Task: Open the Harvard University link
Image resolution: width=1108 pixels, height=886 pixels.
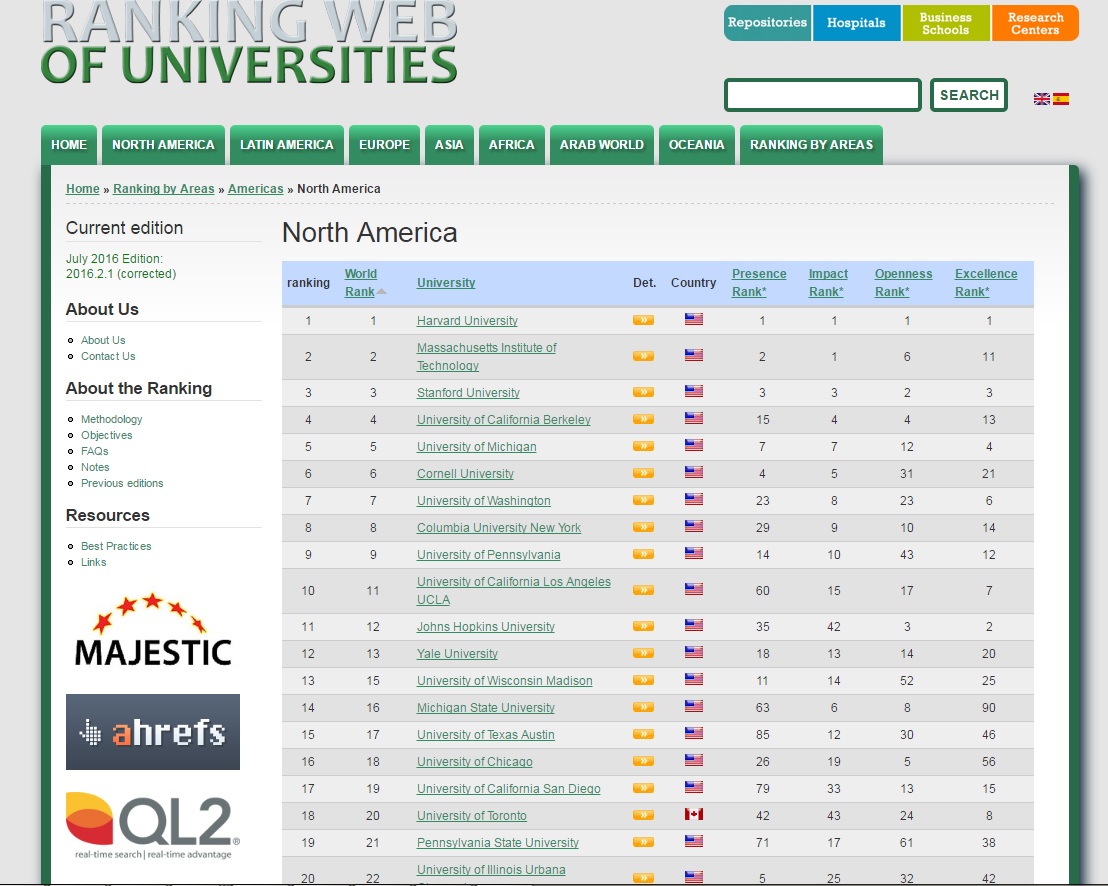Action: 467,321
